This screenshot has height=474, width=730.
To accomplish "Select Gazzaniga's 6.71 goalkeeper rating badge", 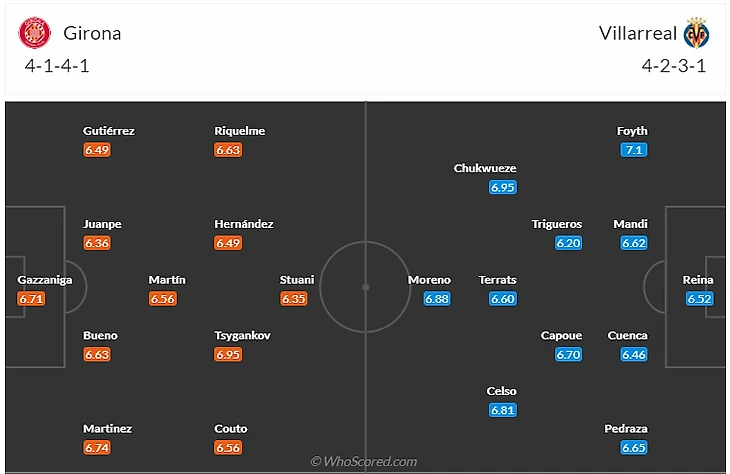I will pyautogui.click(x=32, y=299).
